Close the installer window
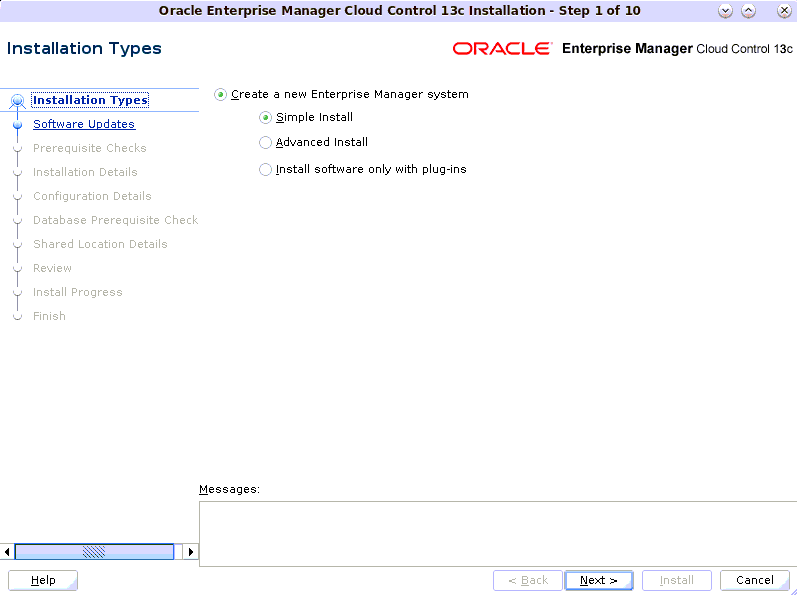 (x=784, y=11)
